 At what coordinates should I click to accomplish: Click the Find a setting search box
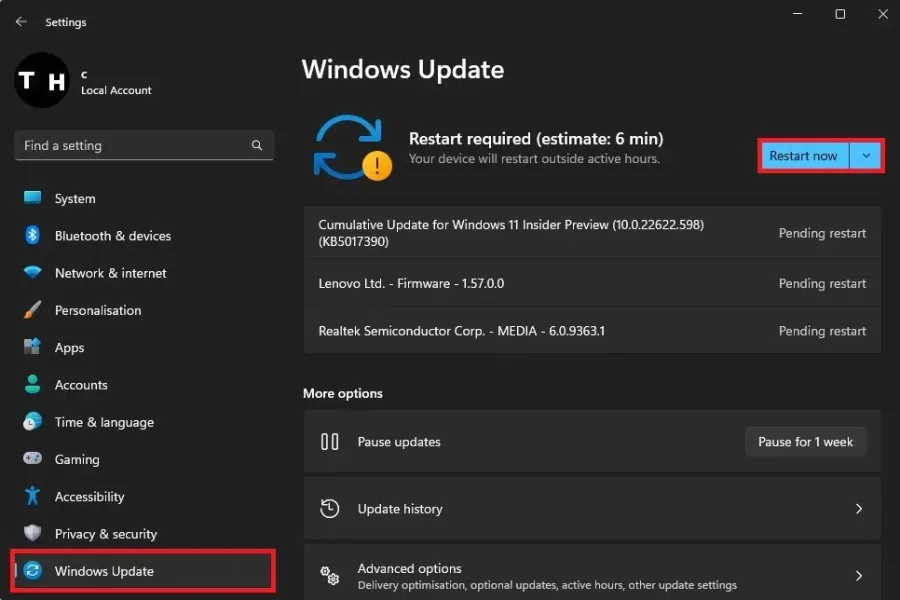[x=144, y=145]
